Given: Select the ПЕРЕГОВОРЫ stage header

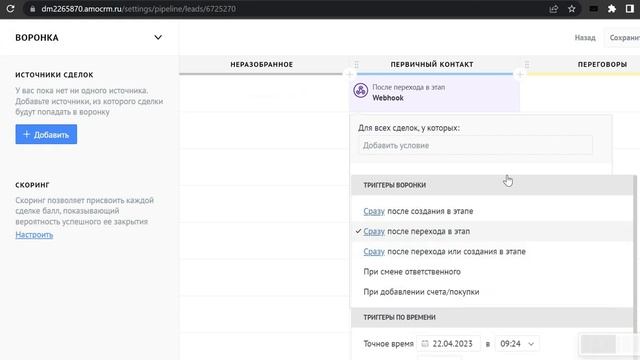Looking at the screenshot, I should click(x=602, y=64).
